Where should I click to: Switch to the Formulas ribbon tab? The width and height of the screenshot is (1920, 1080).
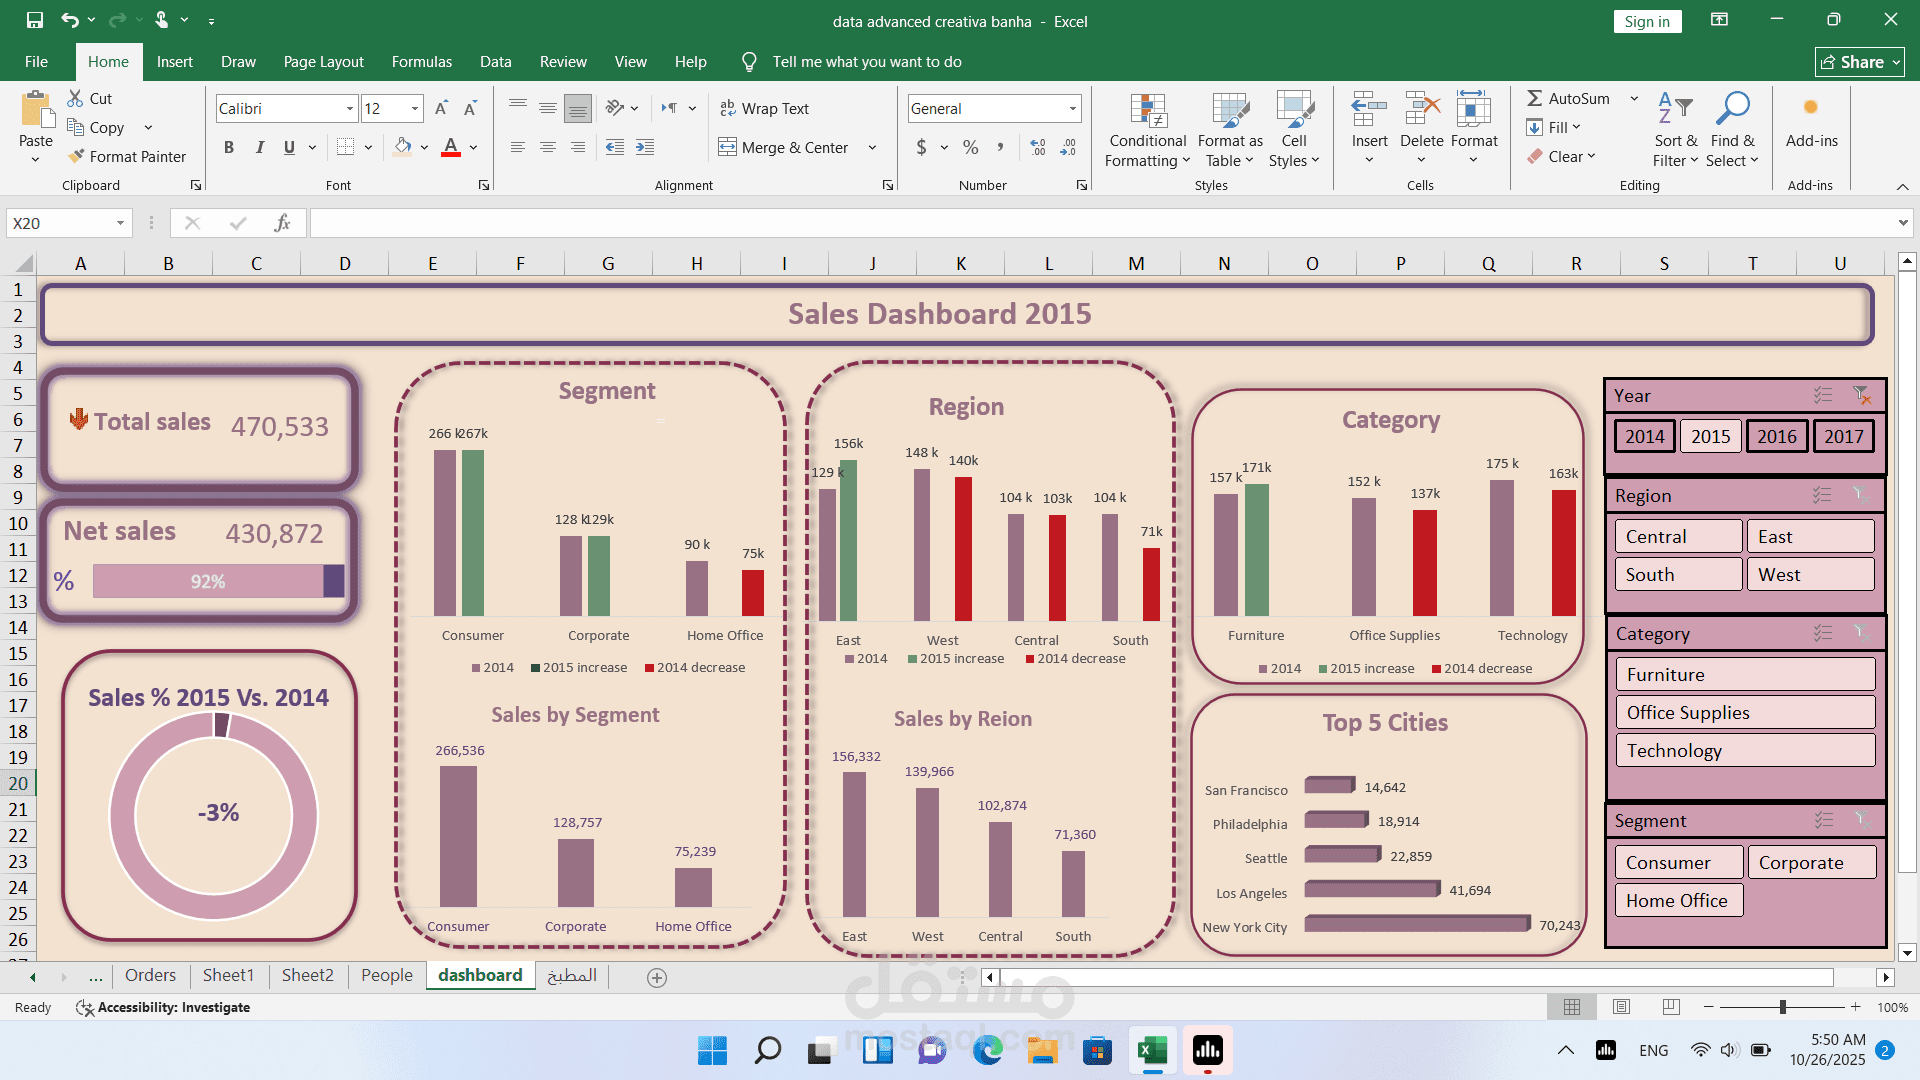coord(421,61)
